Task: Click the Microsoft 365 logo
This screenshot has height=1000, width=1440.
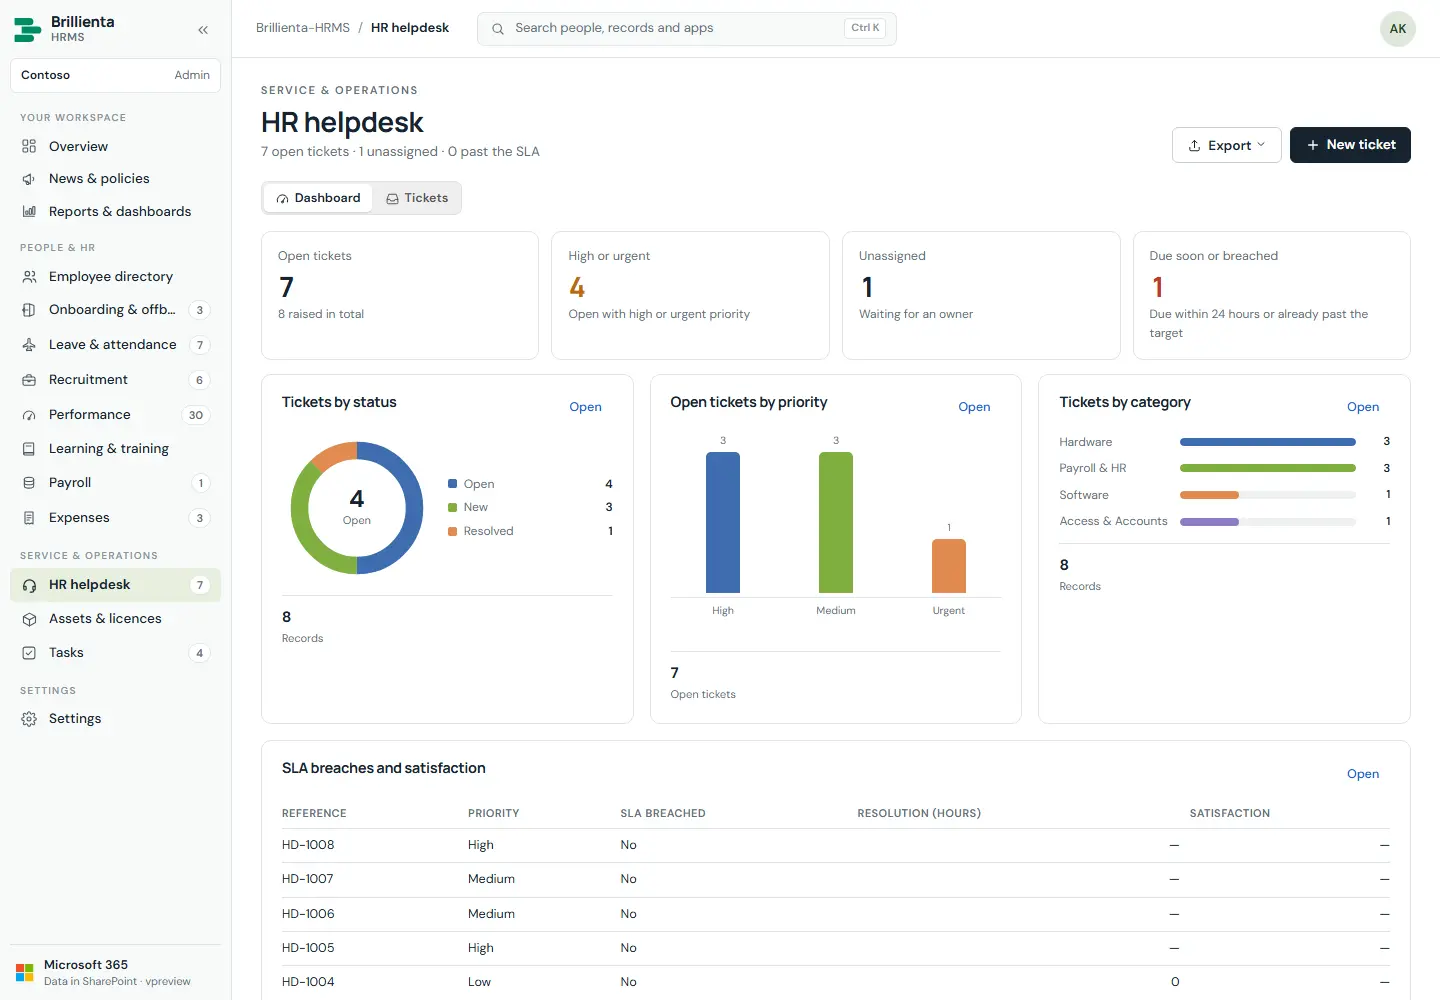Action: pos(25,973)
